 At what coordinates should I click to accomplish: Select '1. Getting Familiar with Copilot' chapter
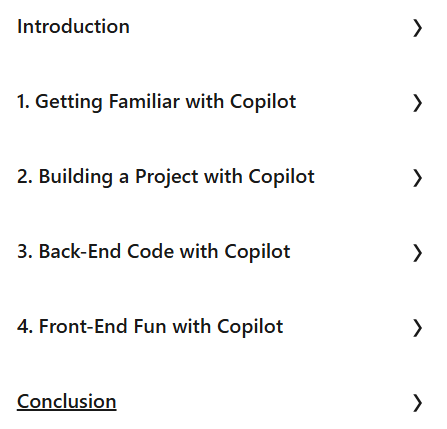(156, 102)
